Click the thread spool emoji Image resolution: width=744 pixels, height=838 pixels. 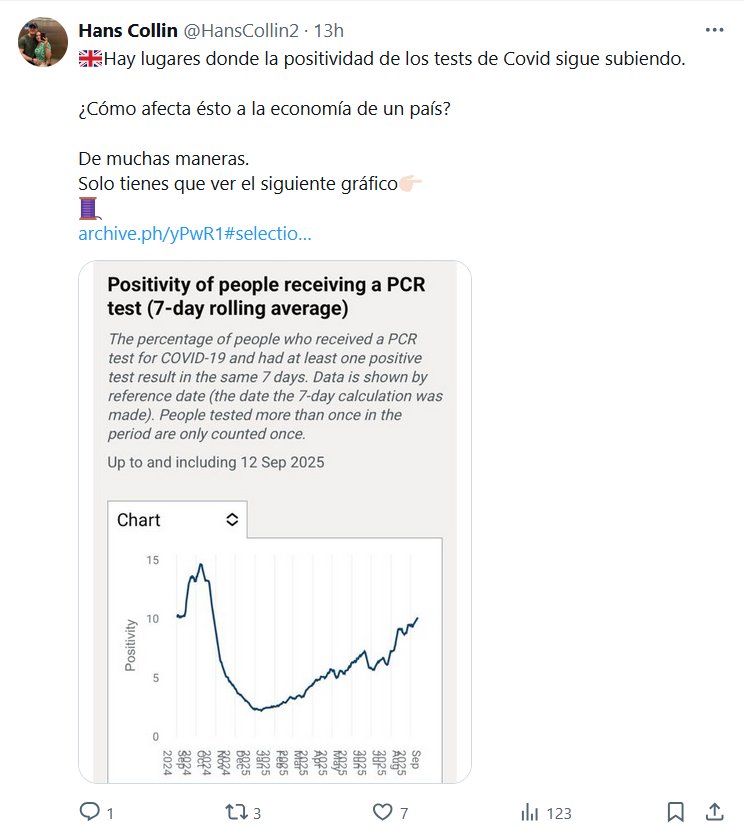pos(90,209)
